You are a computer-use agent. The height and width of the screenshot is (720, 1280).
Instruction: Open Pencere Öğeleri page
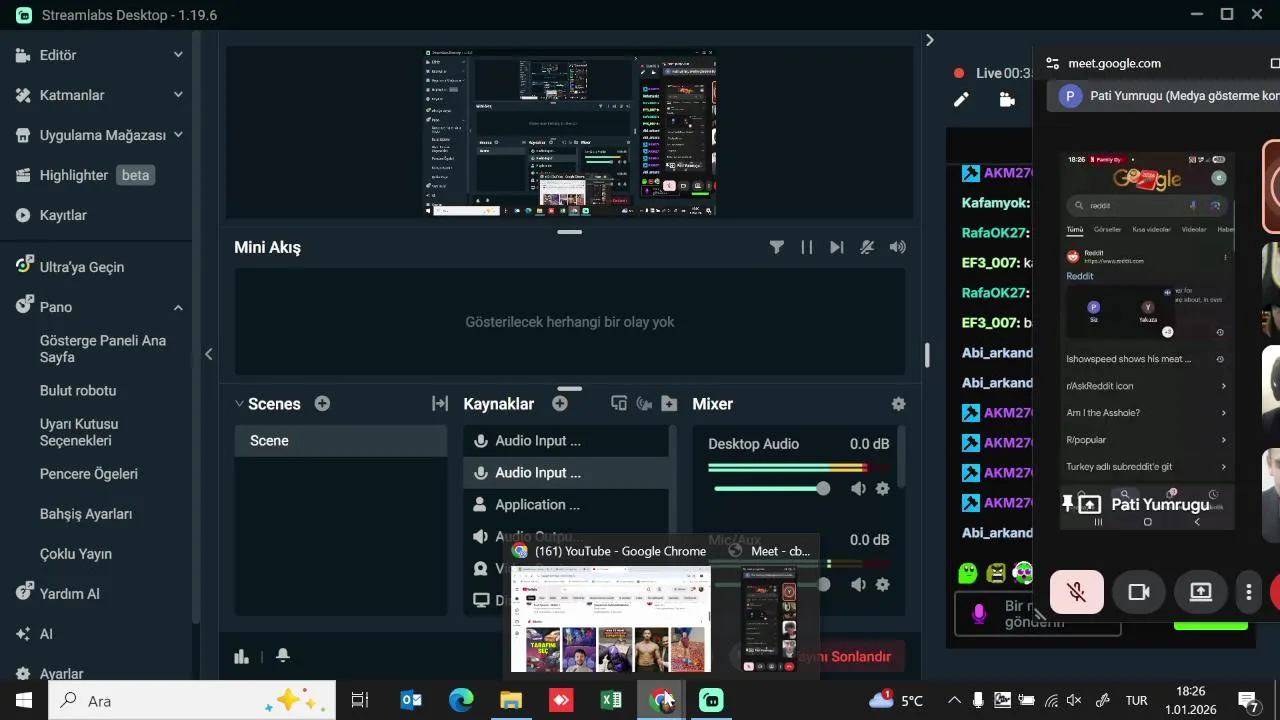pyautogui.click(x=89, y=474)
